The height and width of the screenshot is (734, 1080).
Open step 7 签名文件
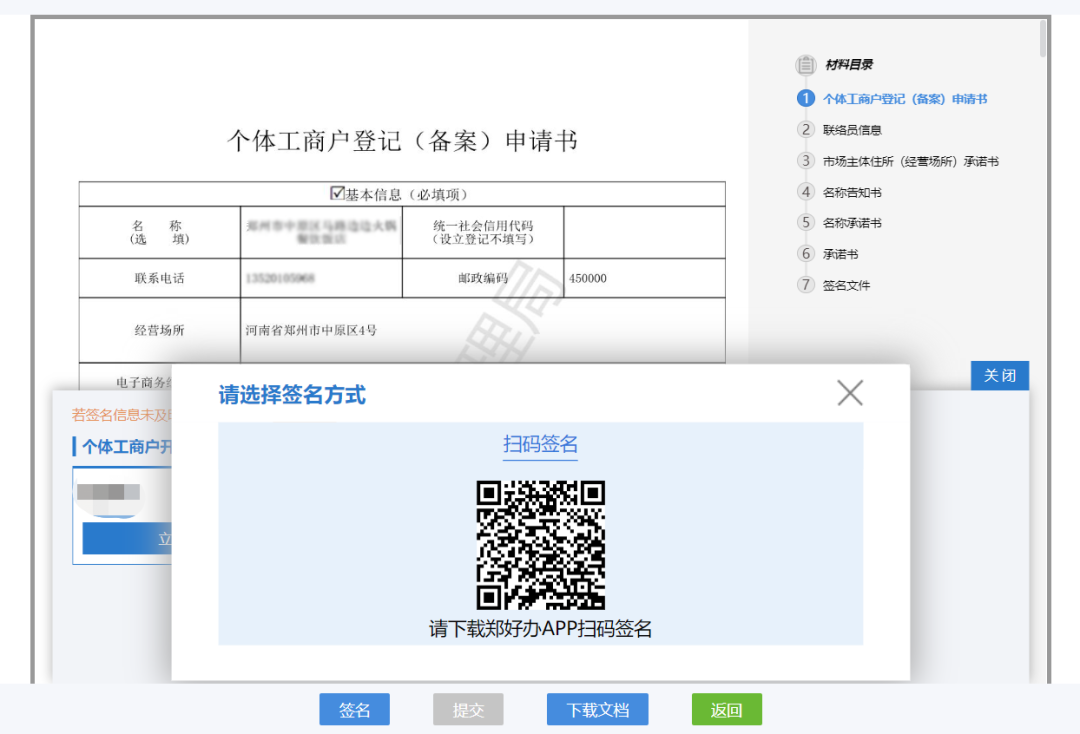(x=846, y=285)
